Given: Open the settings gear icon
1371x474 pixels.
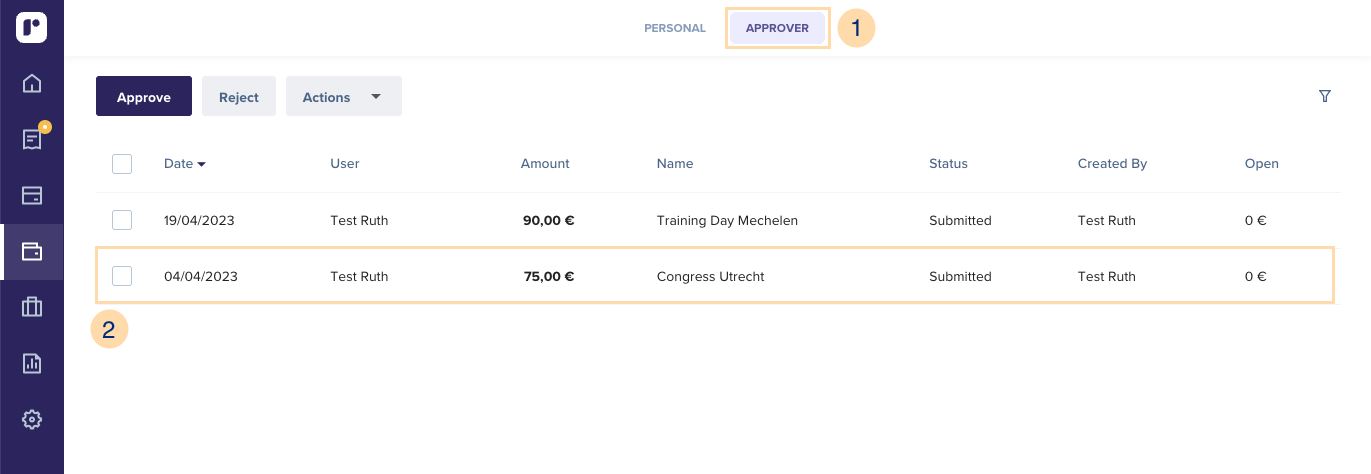Looking at the screenshot, I should [32, 419].
